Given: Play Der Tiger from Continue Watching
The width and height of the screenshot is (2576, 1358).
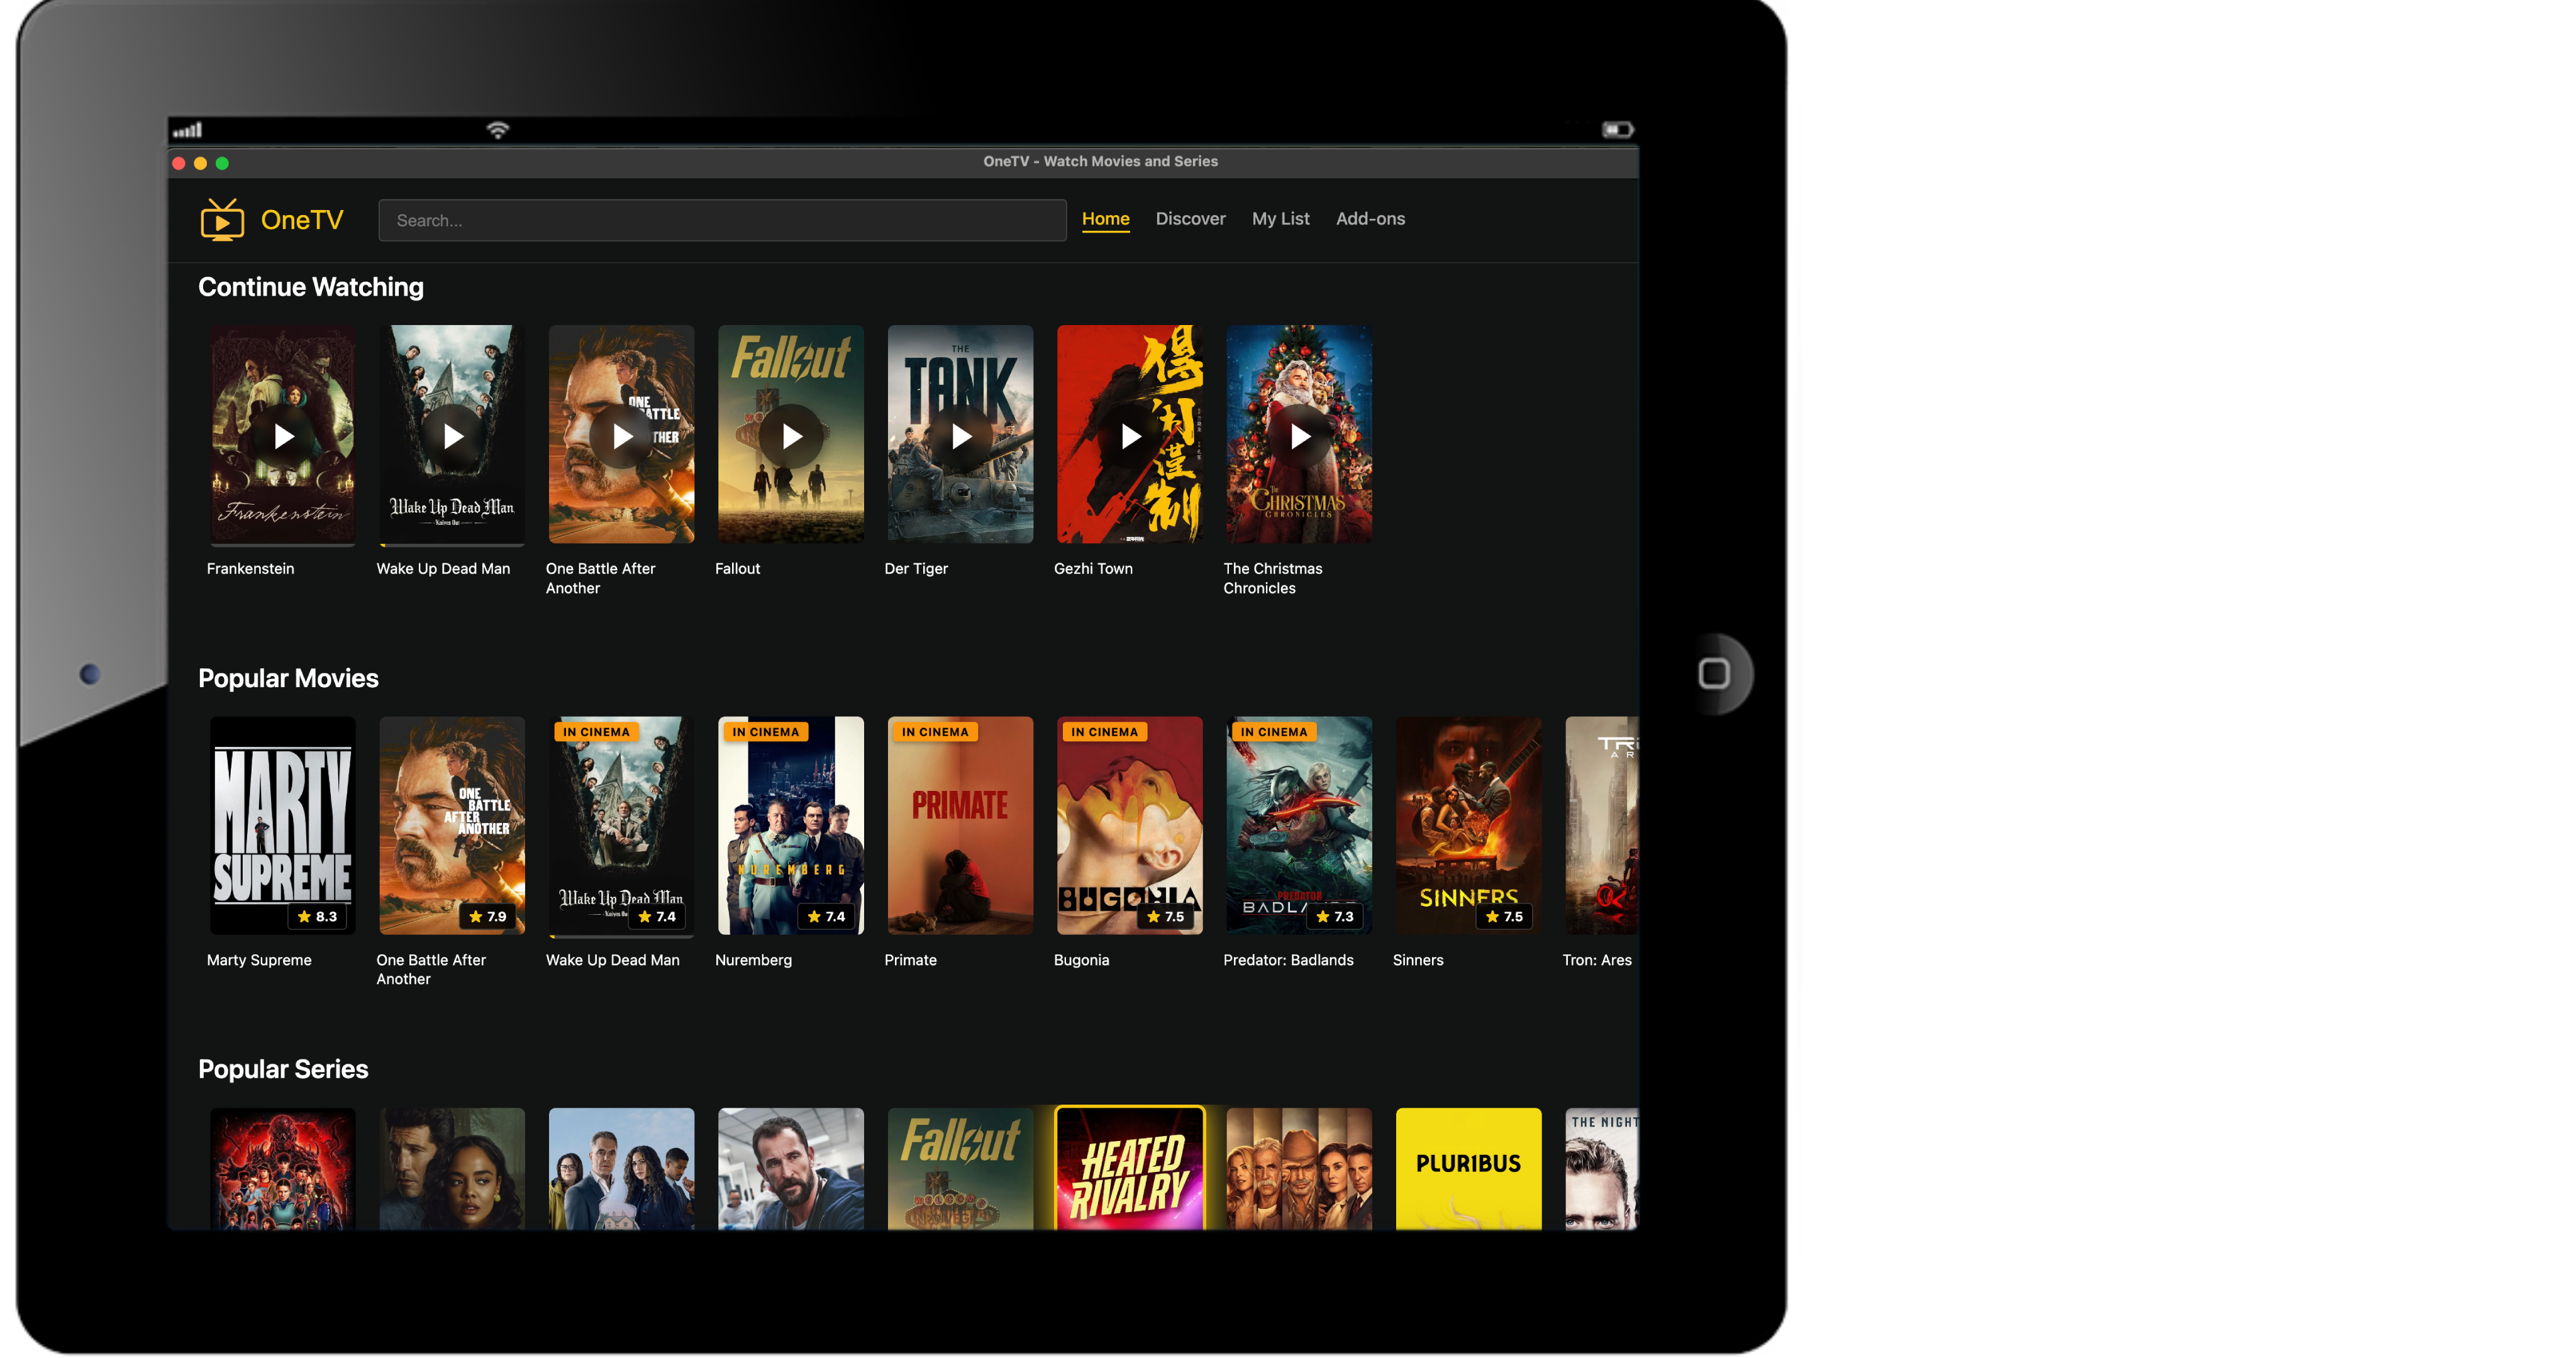Looking at the screenshot, I should [x=960, y=436].
